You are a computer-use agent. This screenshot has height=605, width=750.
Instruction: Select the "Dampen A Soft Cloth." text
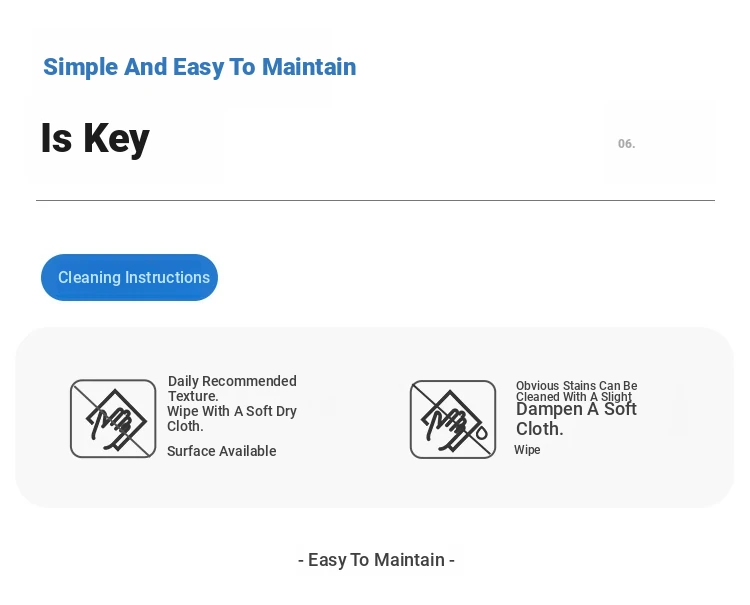pos(576,419)
